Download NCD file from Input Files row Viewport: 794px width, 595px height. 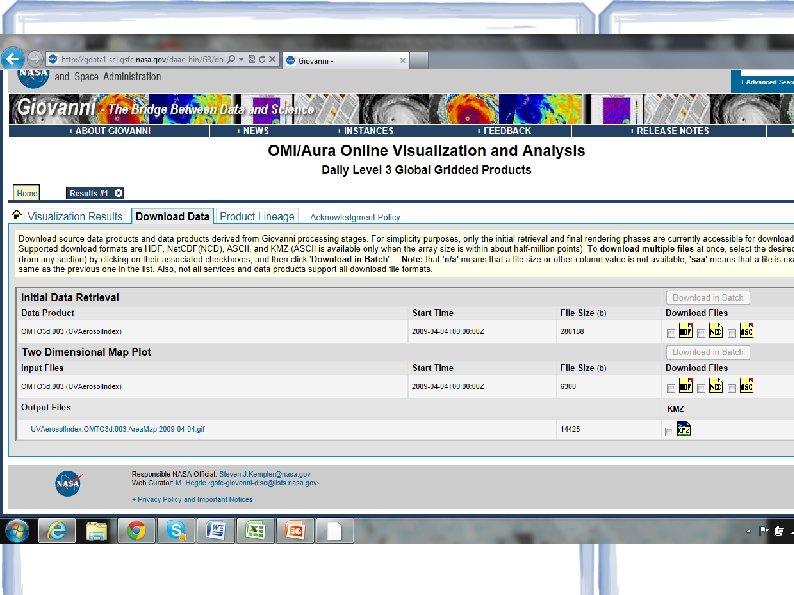(716, 386)
